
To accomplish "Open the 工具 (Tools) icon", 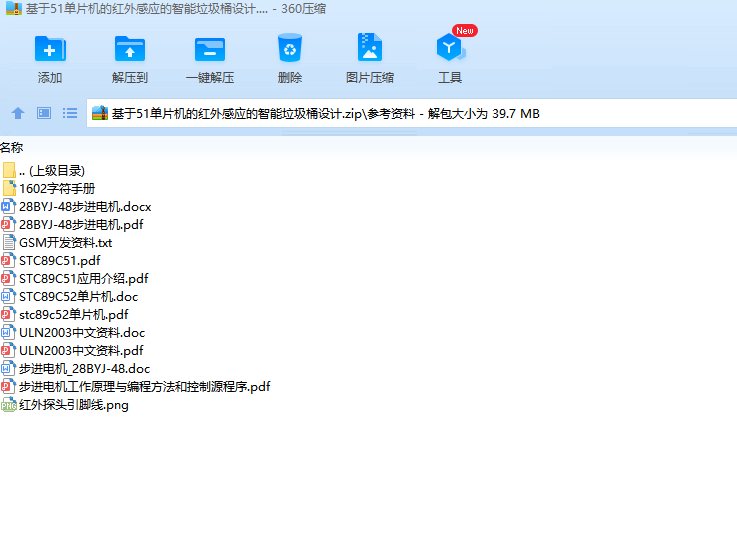I will click(450, 47).
